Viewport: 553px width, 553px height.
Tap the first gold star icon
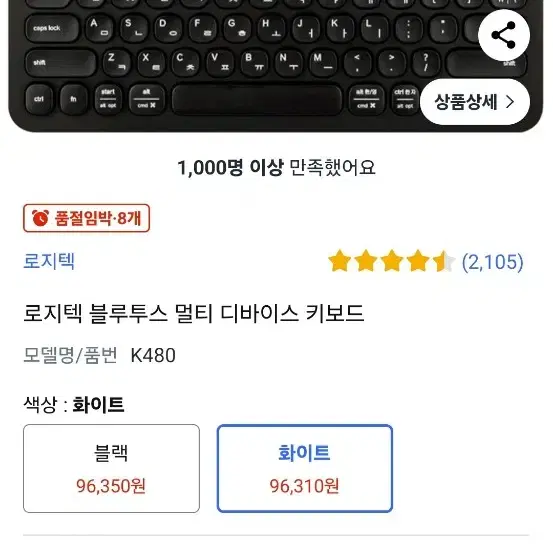[x=340, y=261]
